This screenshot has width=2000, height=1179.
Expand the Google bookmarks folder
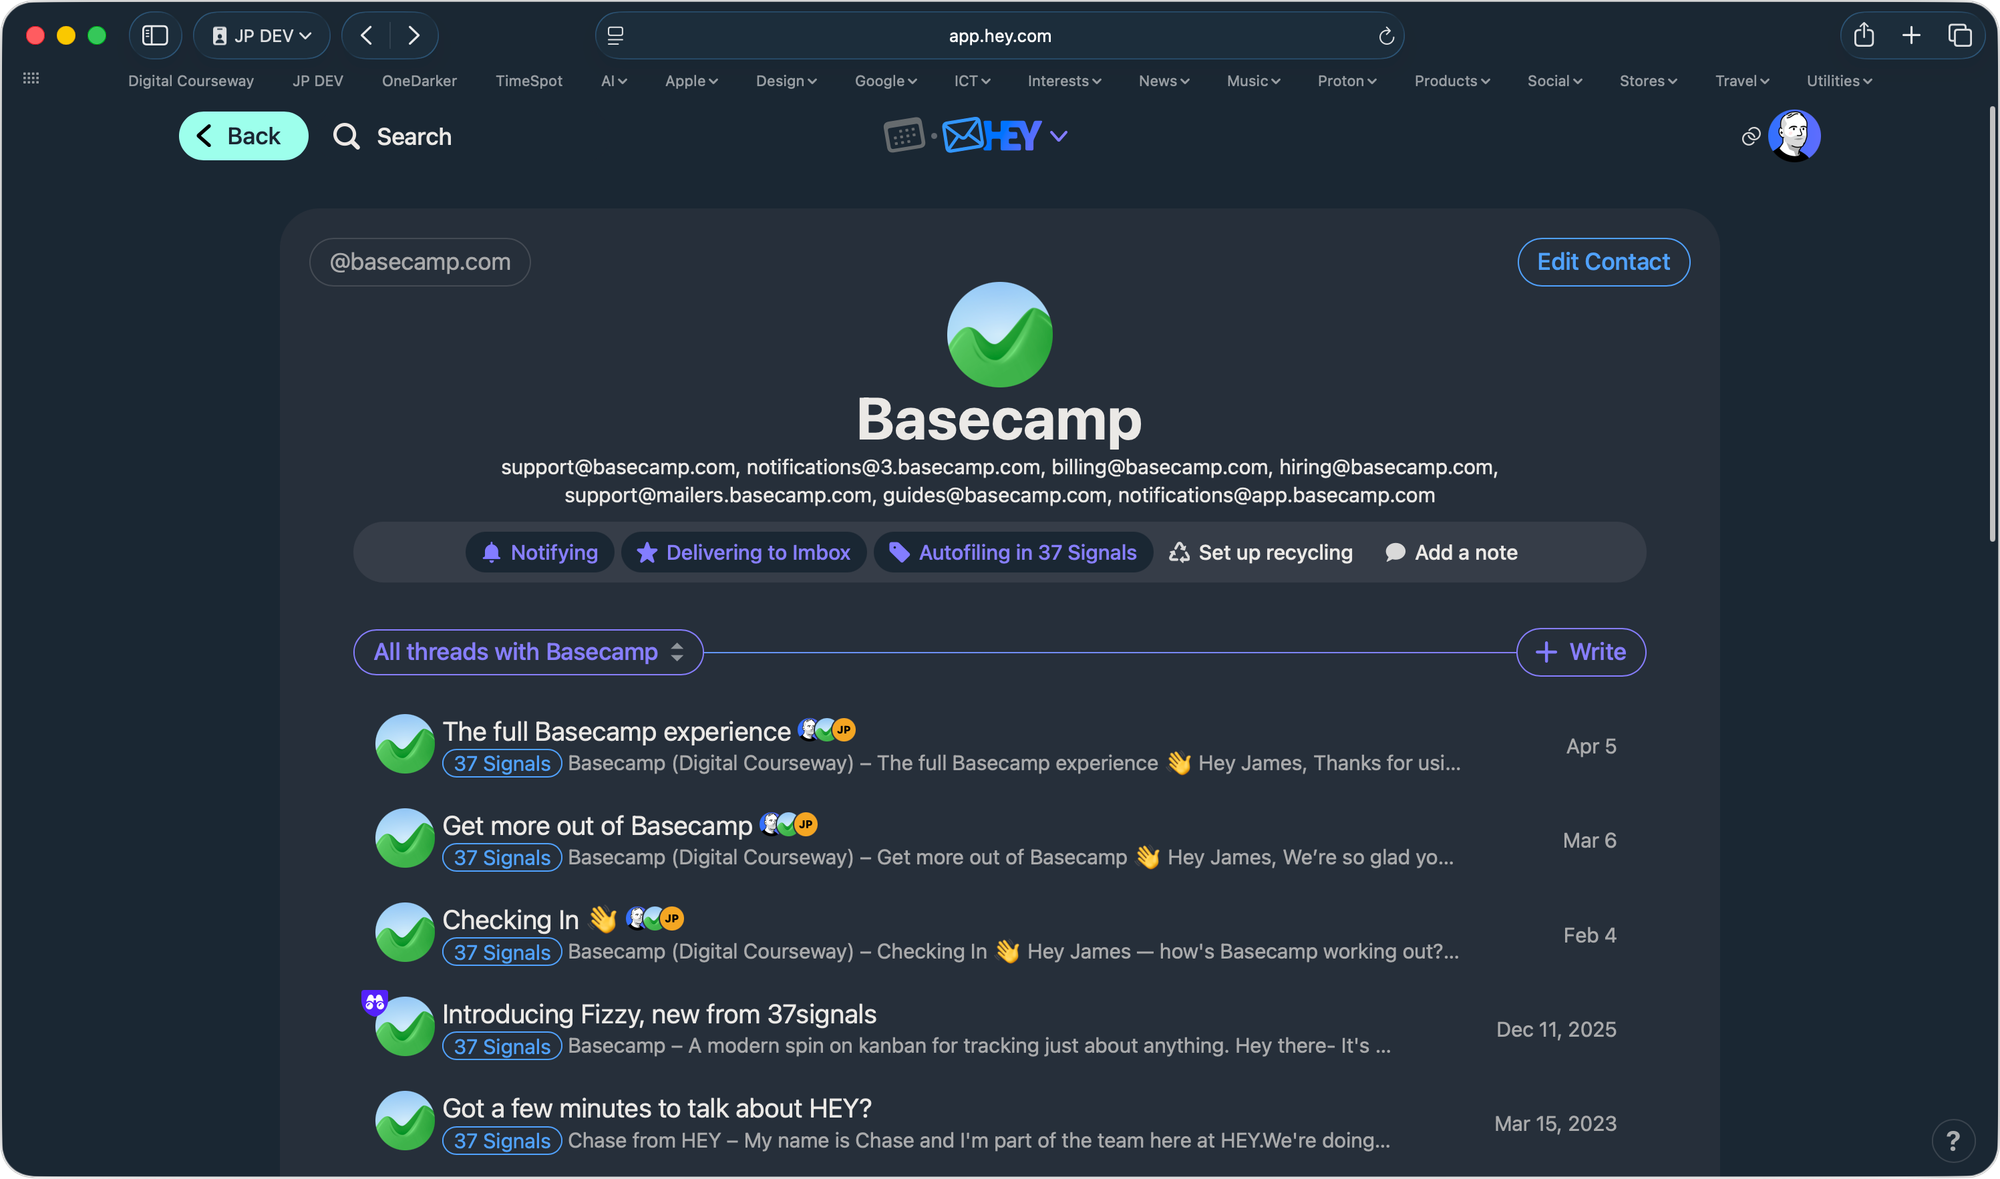click(886, 81)
